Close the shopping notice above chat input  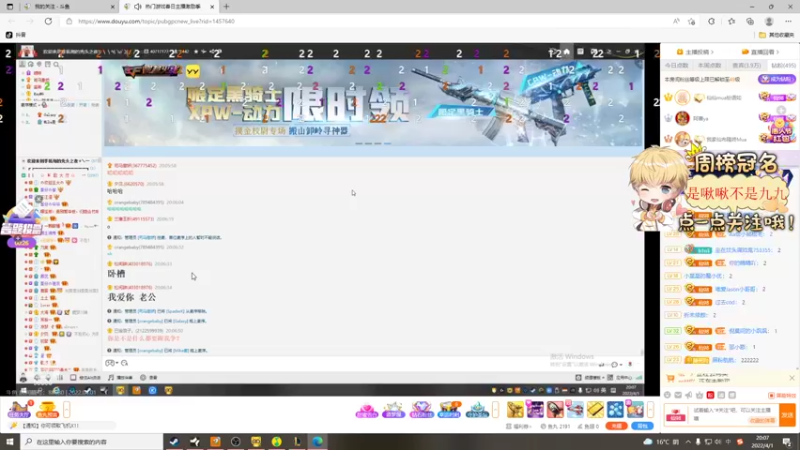pyautogui.click(x=792, y=378)
